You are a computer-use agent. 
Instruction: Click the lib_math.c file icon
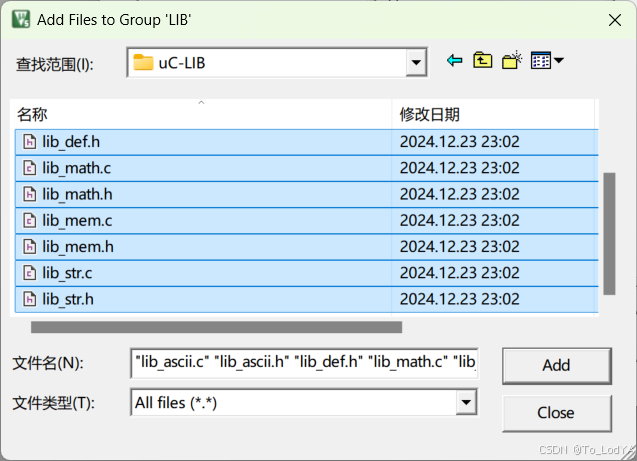[29, 168]
